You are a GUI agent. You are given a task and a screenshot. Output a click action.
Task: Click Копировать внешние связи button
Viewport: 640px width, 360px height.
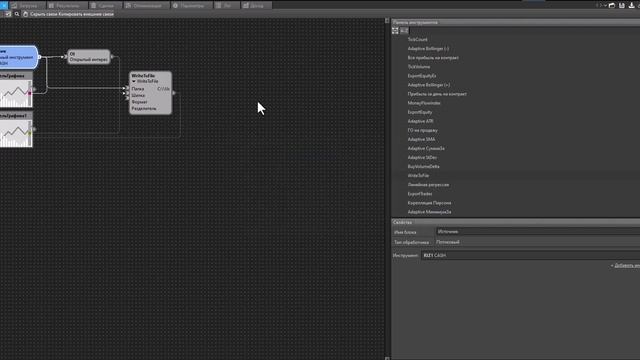86,14
